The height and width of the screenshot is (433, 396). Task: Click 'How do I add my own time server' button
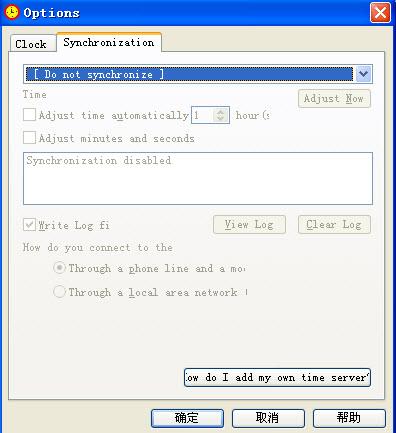click(x=277, y=377)
